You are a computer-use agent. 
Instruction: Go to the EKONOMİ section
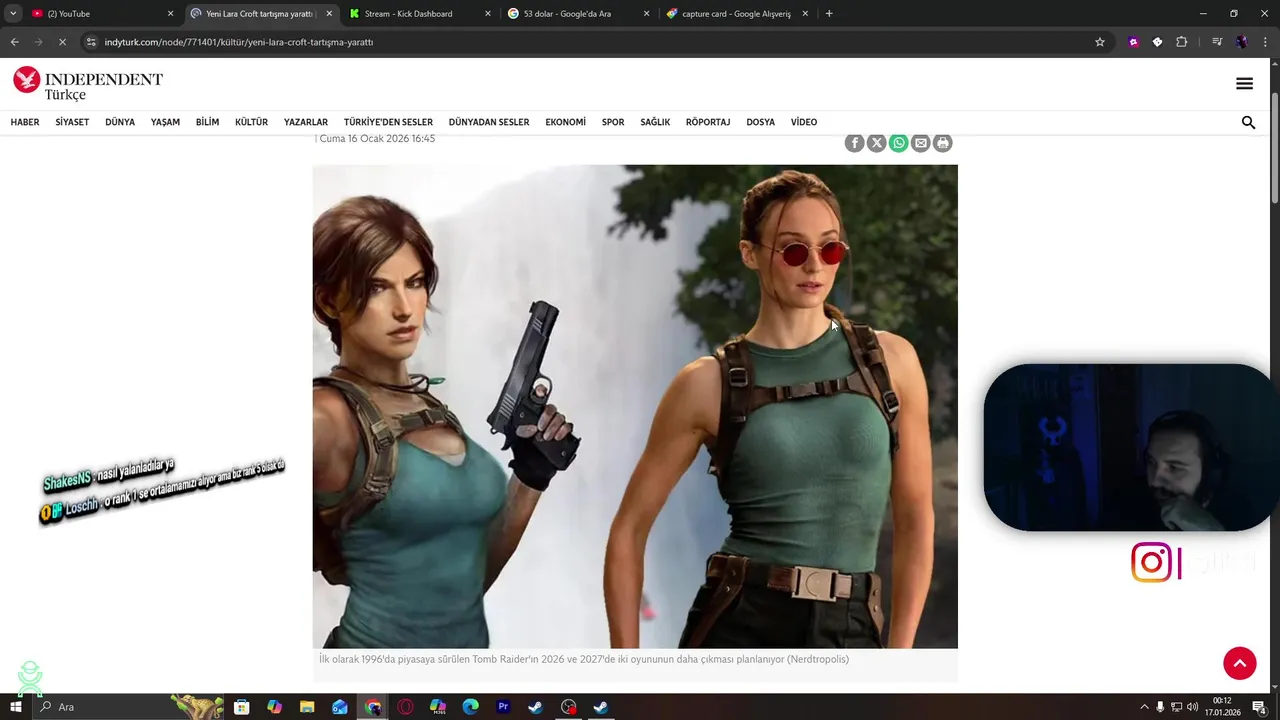point(565,122)
